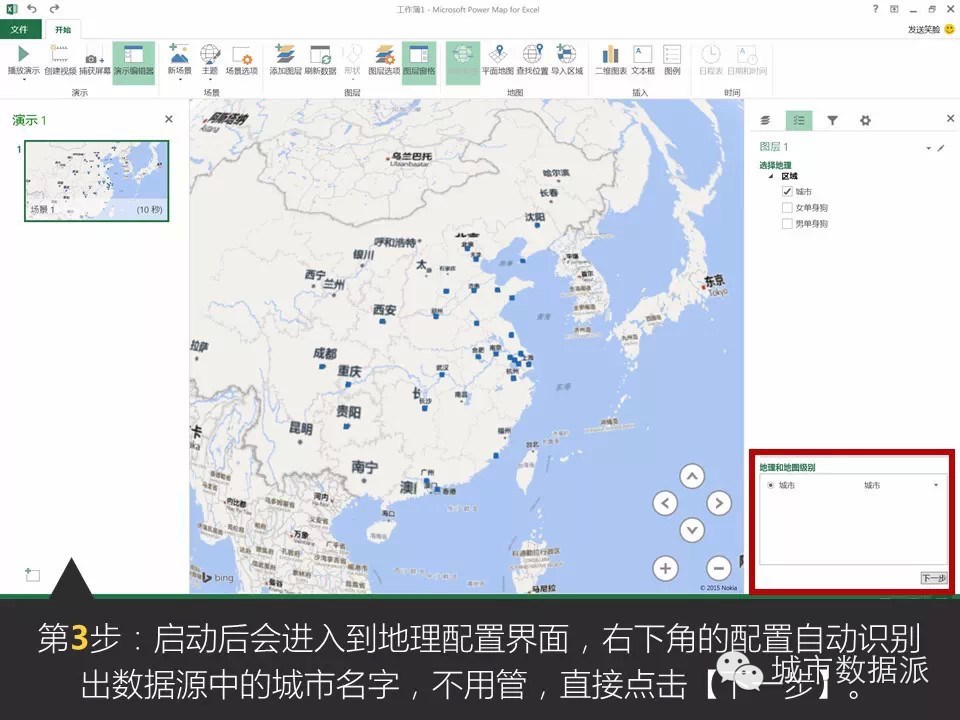Image resolution: width=960 pixels, height=720 pixels.
Task: Collapse the 区域 tree node
Action: pos(771,176)
